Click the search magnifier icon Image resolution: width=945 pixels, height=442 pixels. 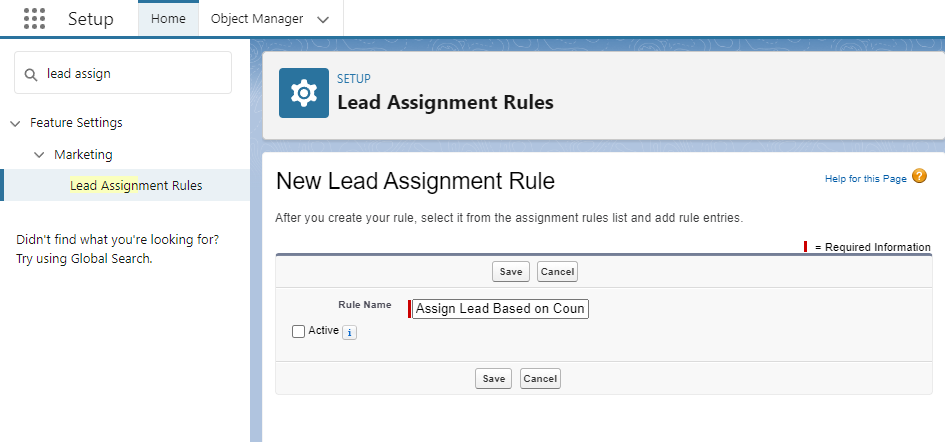pyautogui.click(x=31, y=74)
